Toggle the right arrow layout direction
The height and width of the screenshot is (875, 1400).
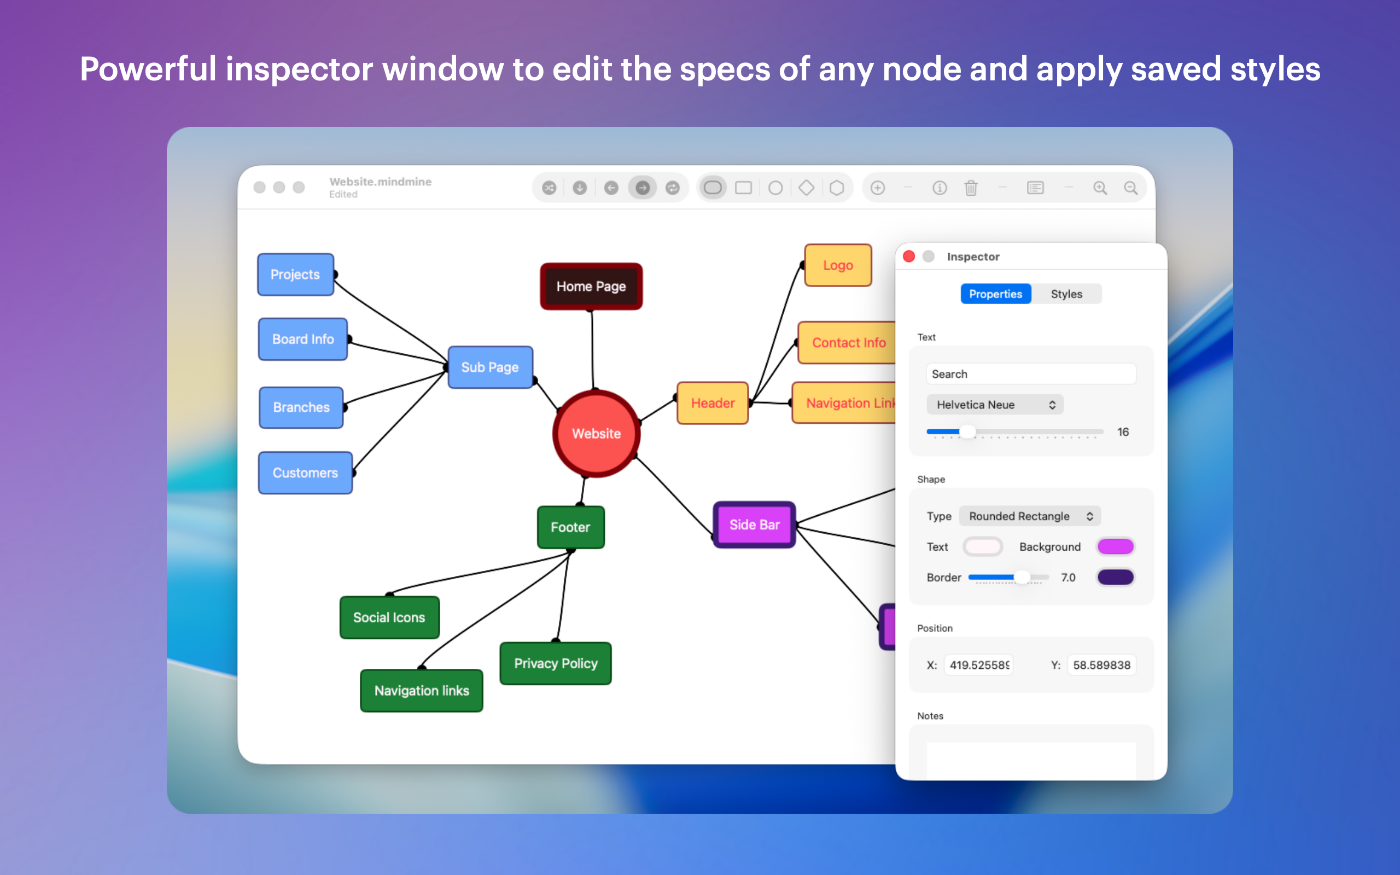point(642,188)
